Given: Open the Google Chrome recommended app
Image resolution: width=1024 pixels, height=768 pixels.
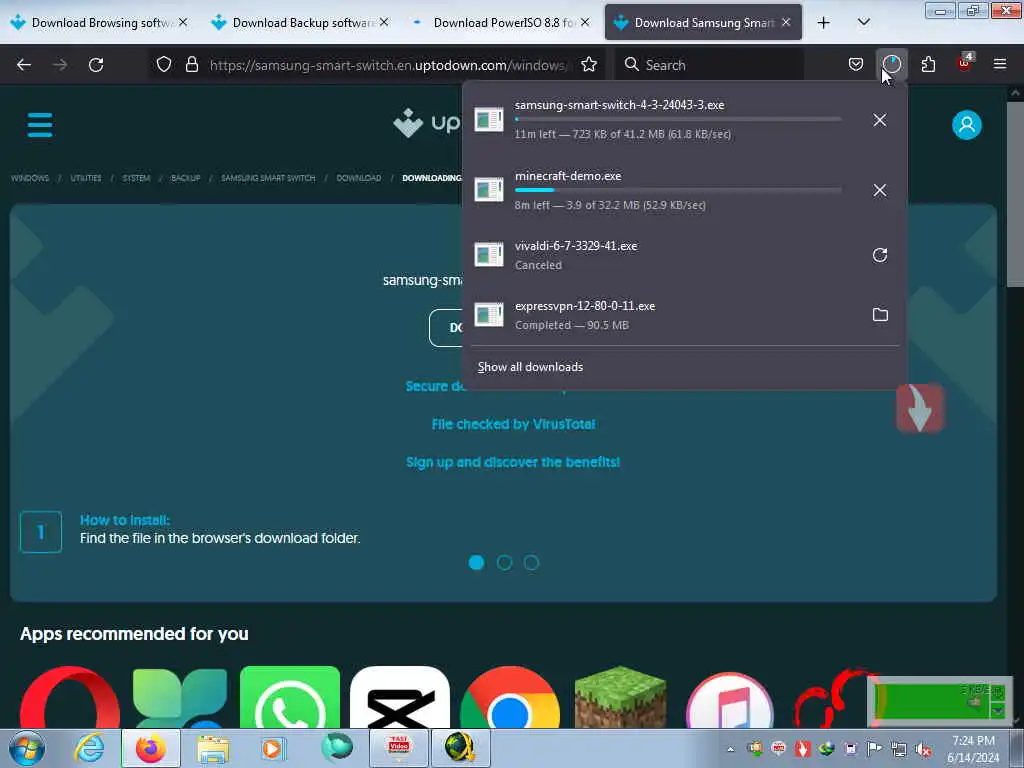Looking at the screenshot, I should coord(510,697).
